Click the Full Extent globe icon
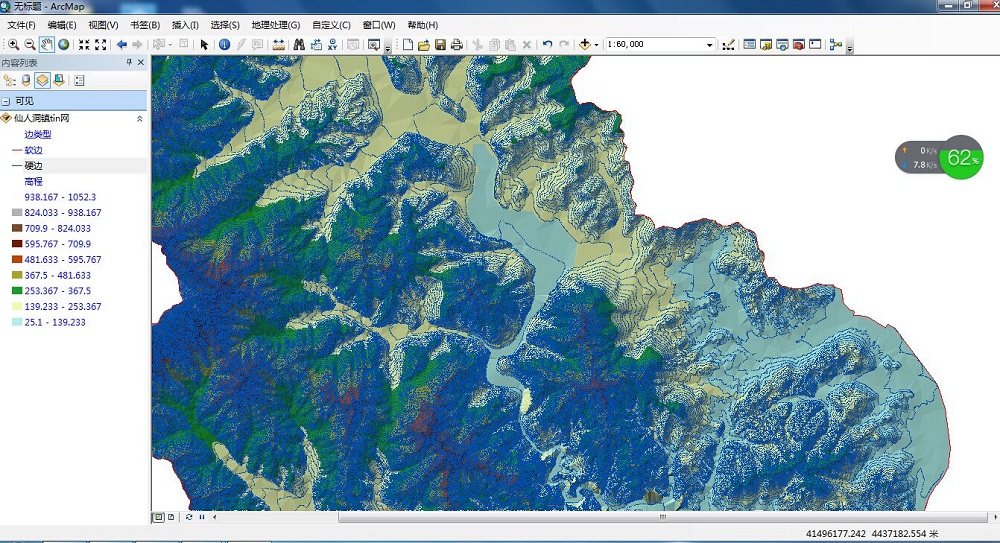 tap(64, 45)
